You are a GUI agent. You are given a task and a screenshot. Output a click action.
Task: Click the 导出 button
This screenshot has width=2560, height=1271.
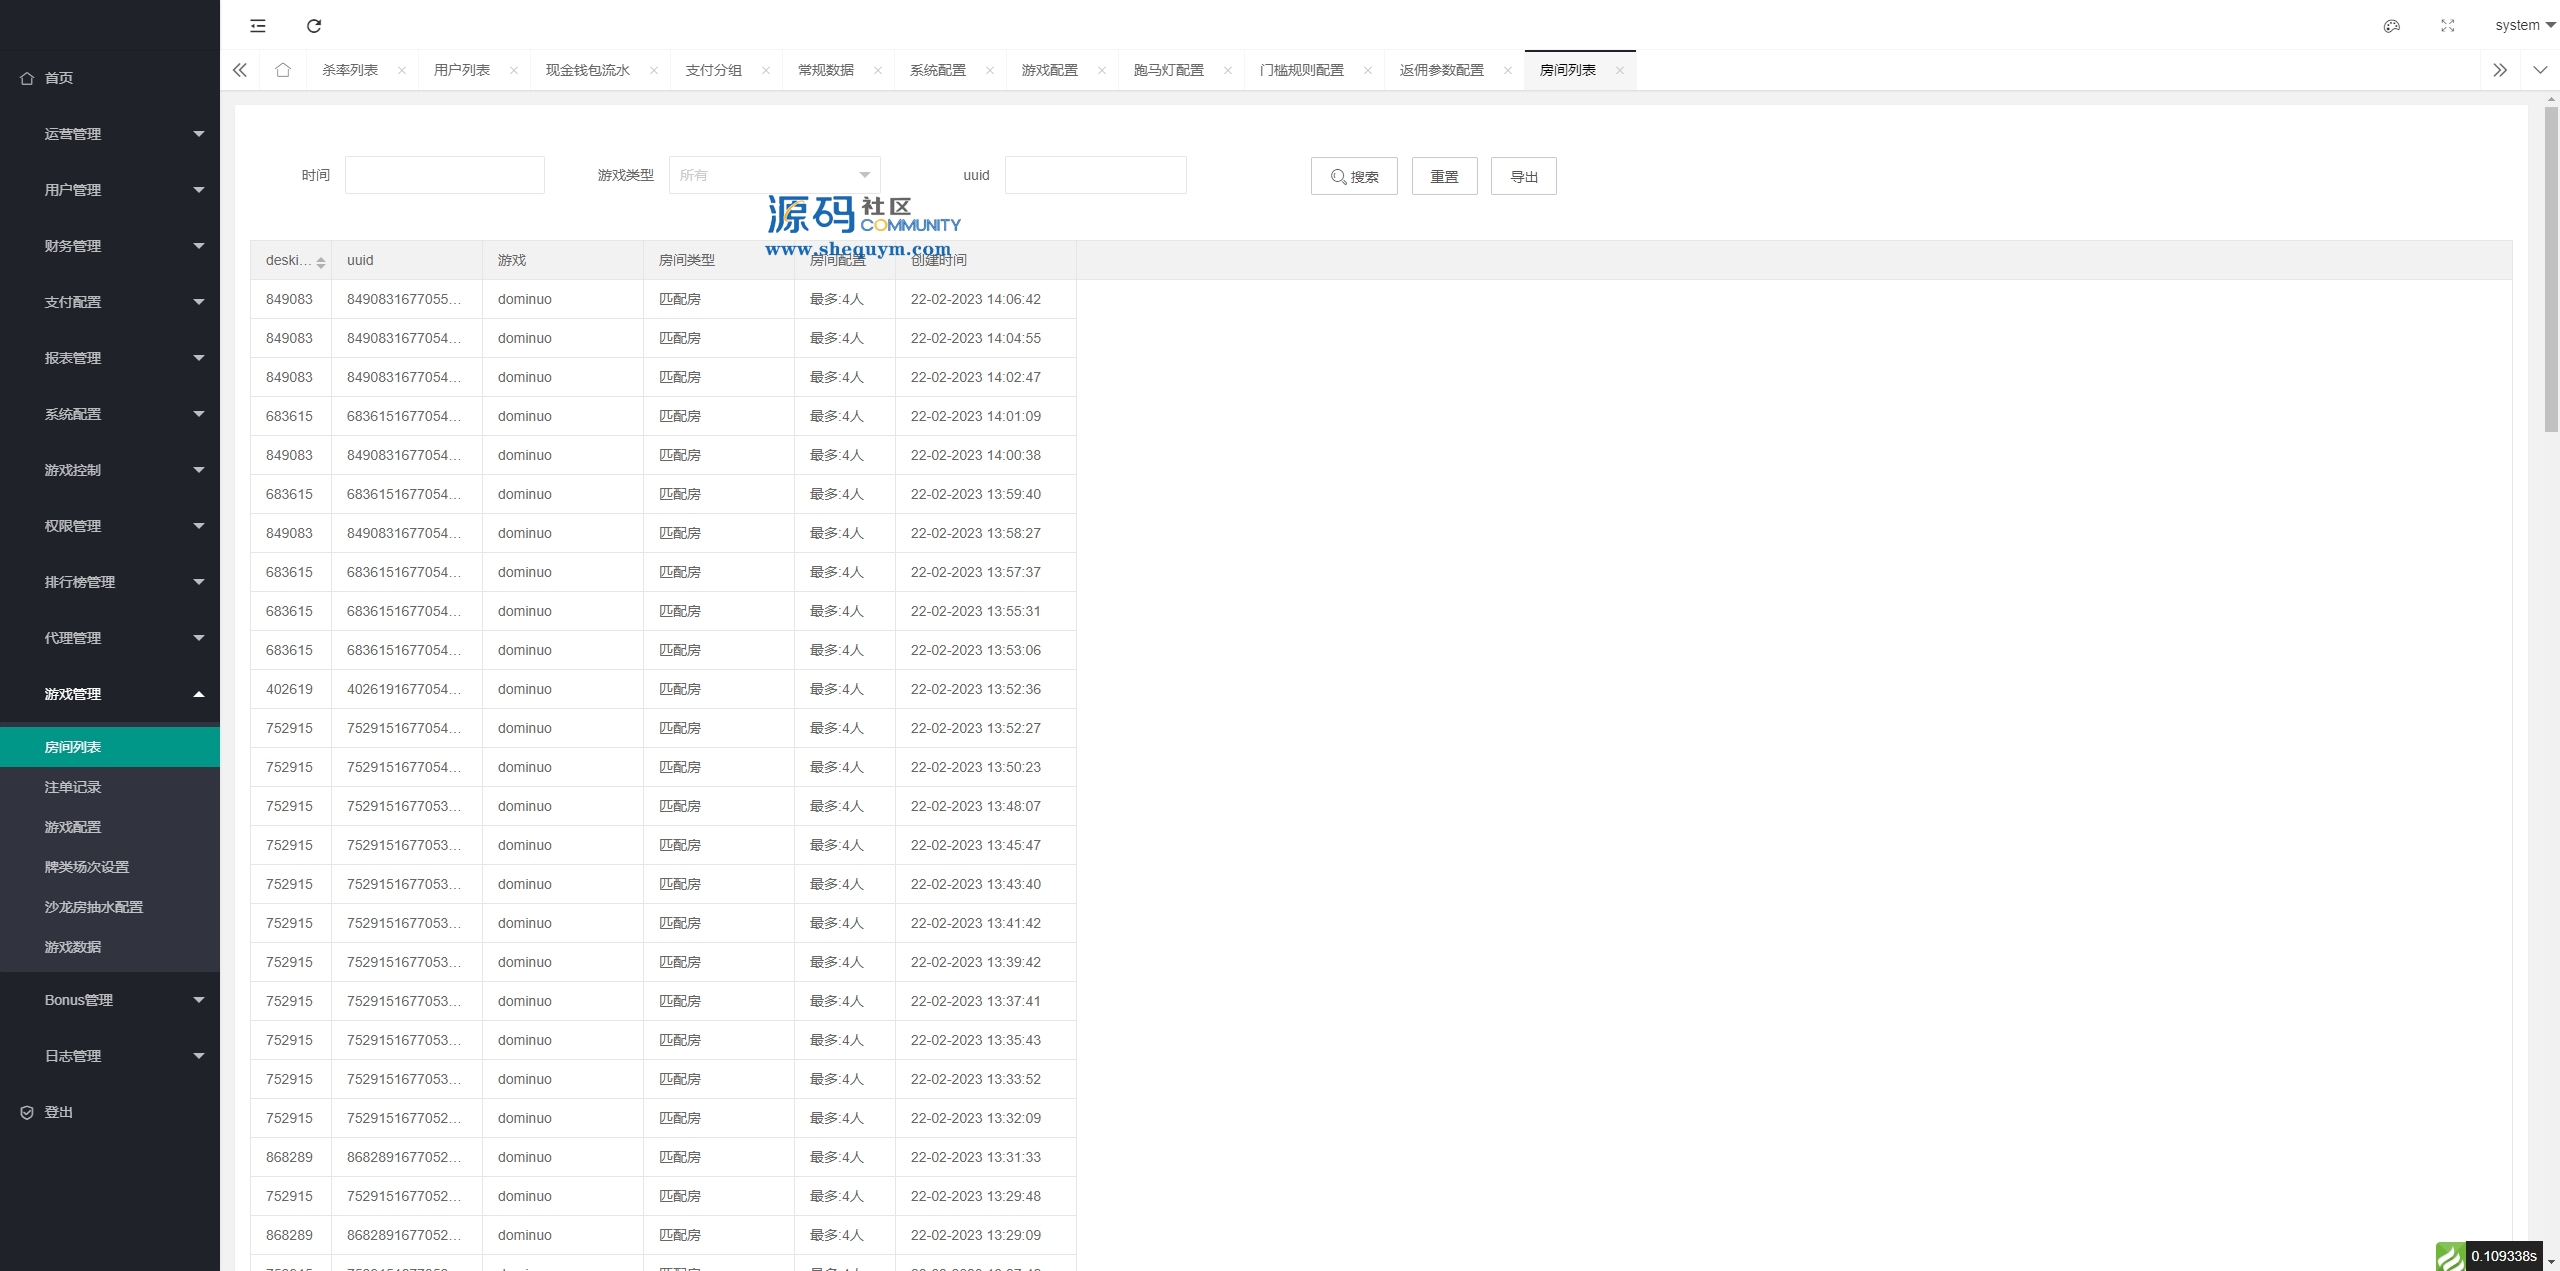click(1523, 176)
